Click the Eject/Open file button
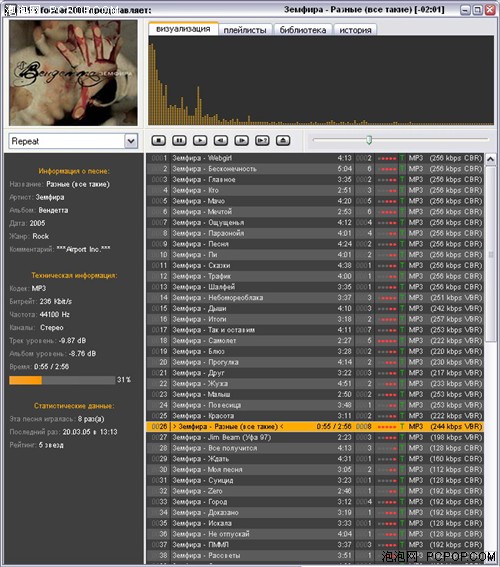The image size is (500, 567). [283, 140]
